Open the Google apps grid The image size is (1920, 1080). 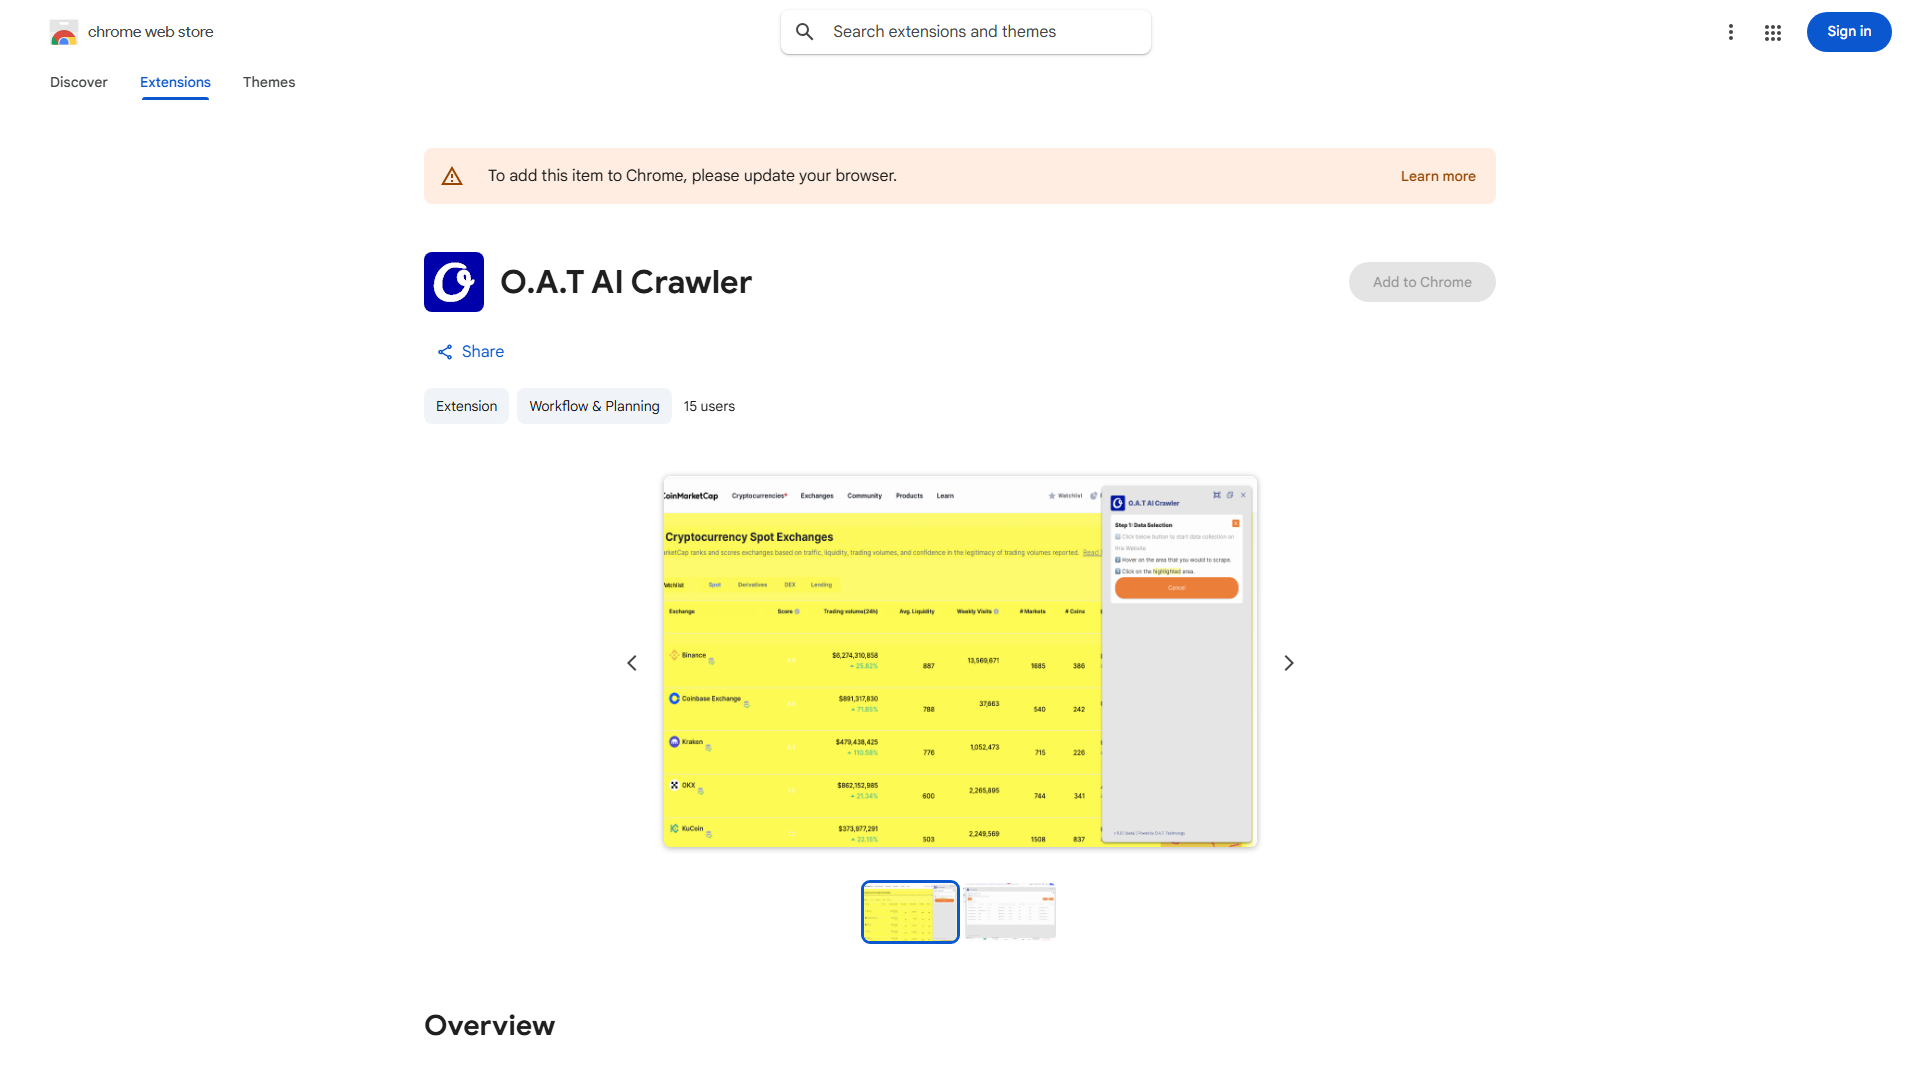(1773, 32)
